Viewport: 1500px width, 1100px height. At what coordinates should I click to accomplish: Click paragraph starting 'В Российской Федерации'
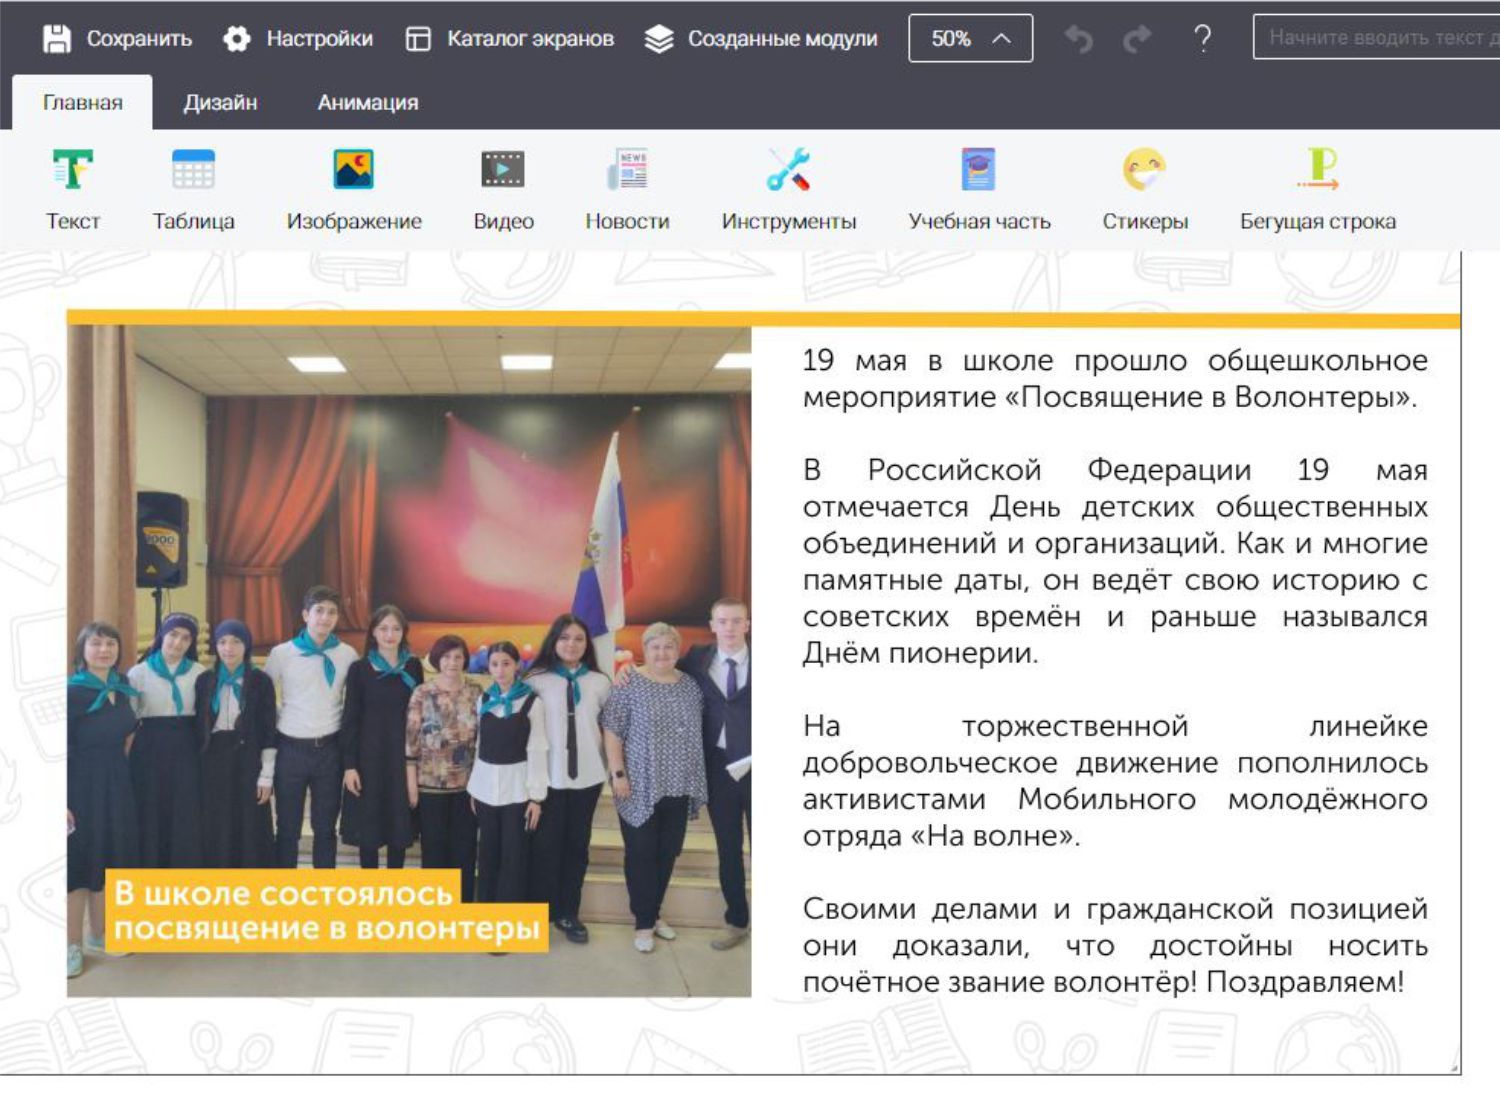click(x=1115, y=561)
